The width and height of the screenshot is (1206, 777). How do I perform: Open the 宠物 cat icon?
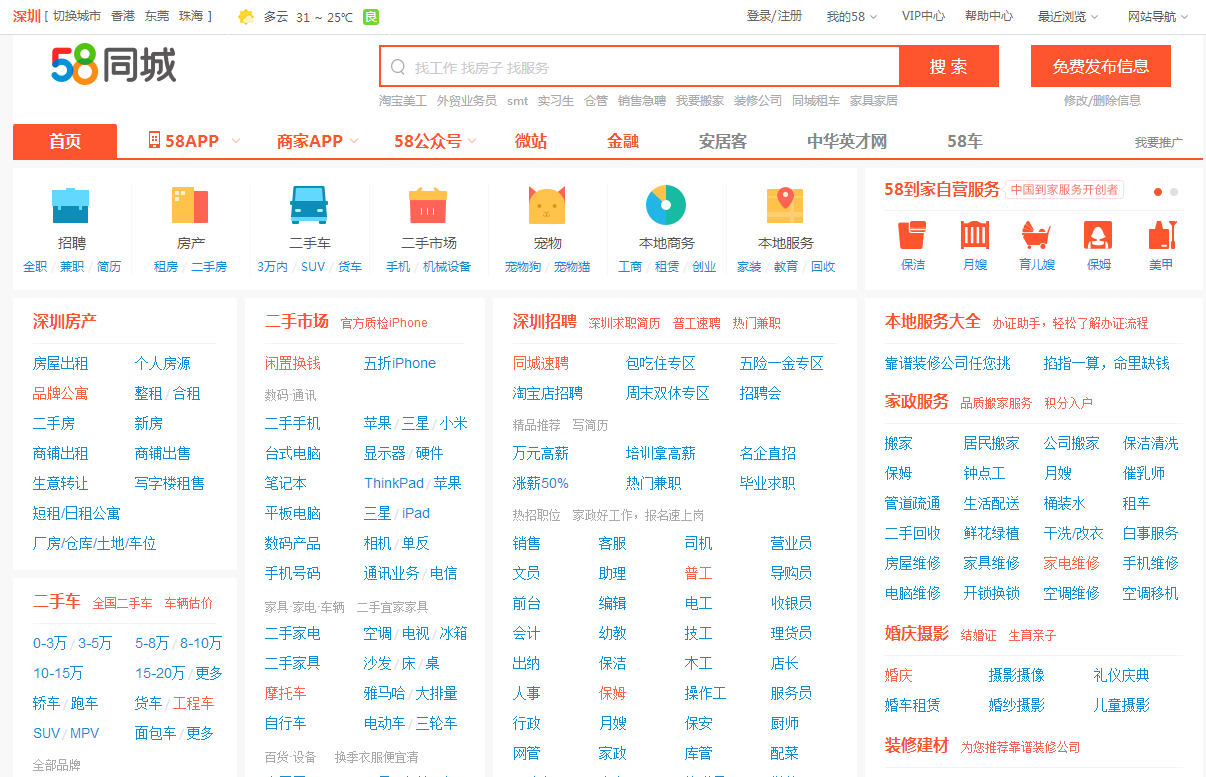click(x=547, y=205)
